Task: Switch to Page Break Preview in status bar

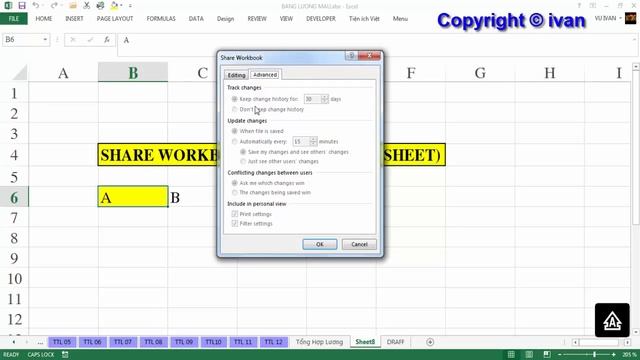Action: point(547,354)
